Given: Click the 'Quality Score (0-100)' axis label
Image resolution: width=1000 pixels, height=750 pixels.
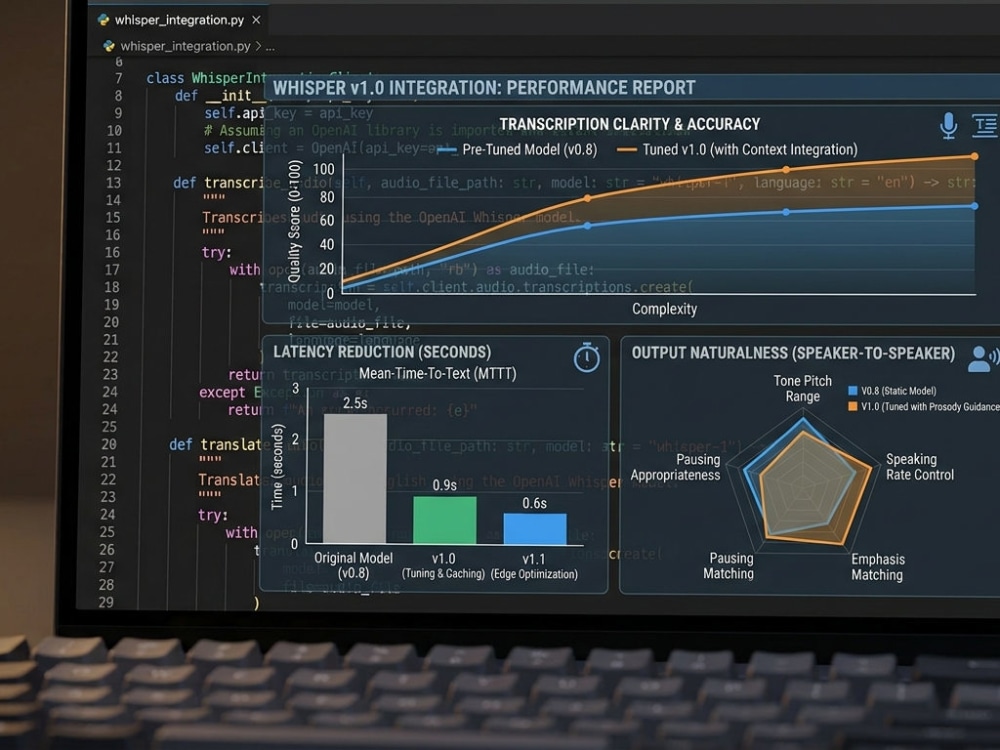Looking at the screenshot, I should 294,221.
